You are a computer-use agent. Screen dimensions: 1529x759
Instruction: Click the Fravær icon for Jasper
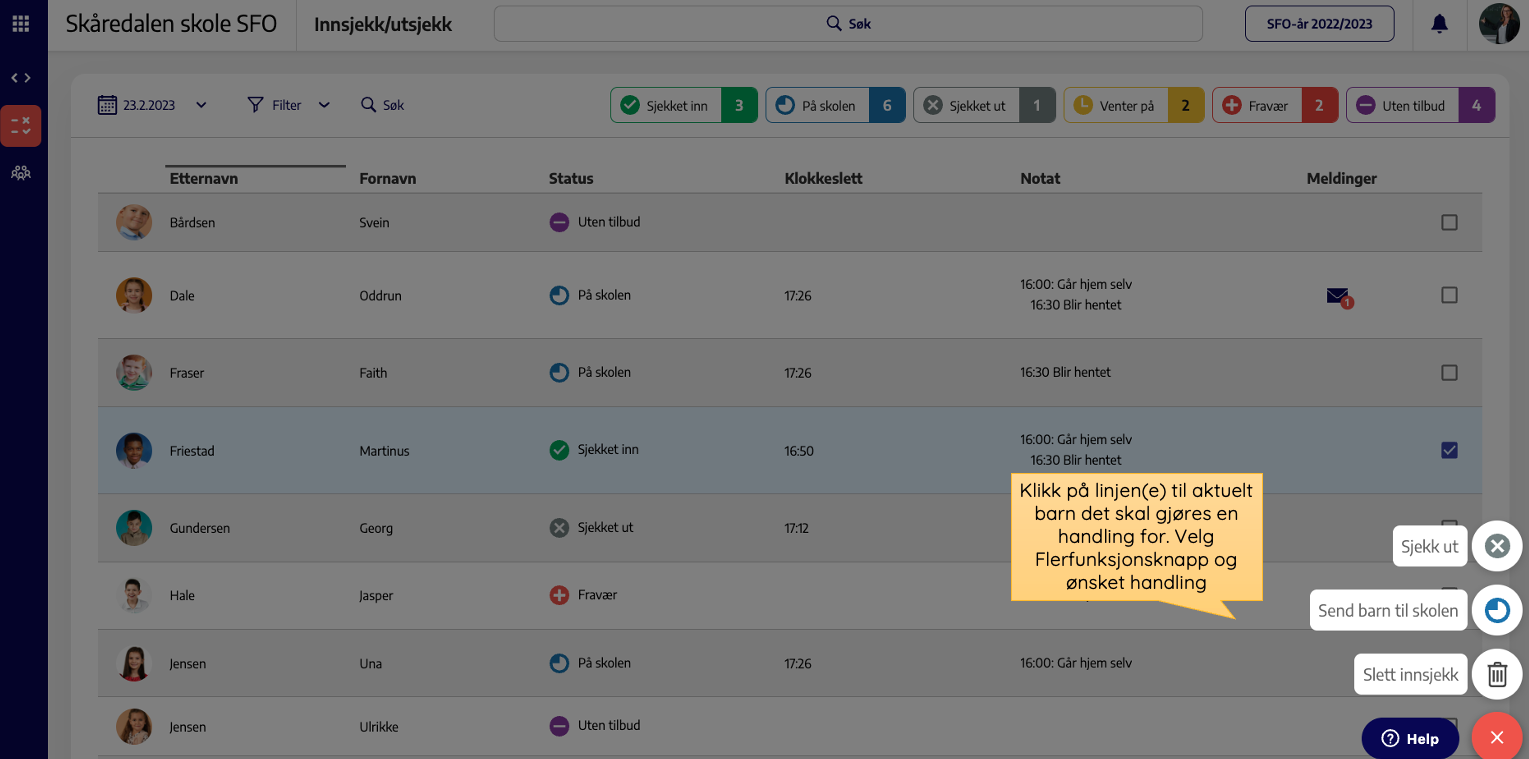click(559, 595)
